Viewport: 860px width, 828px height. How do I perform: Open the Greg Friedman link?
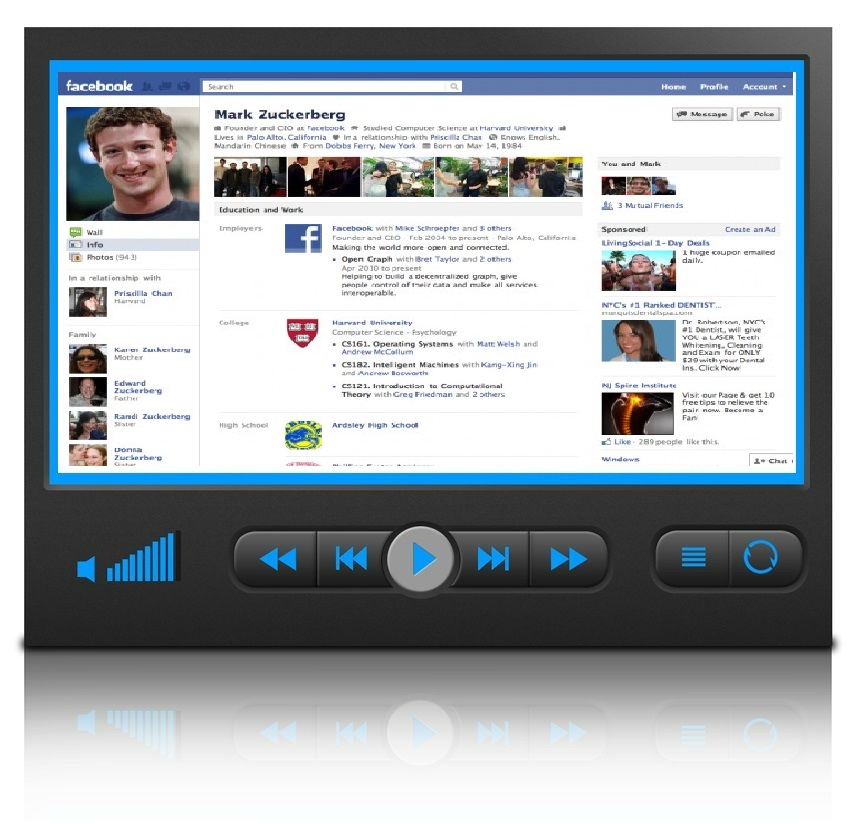pos(423,394)
